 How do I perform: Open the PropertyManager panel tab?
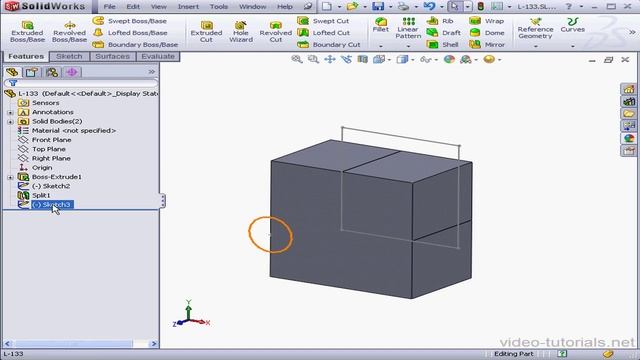[x=32, y=73]
